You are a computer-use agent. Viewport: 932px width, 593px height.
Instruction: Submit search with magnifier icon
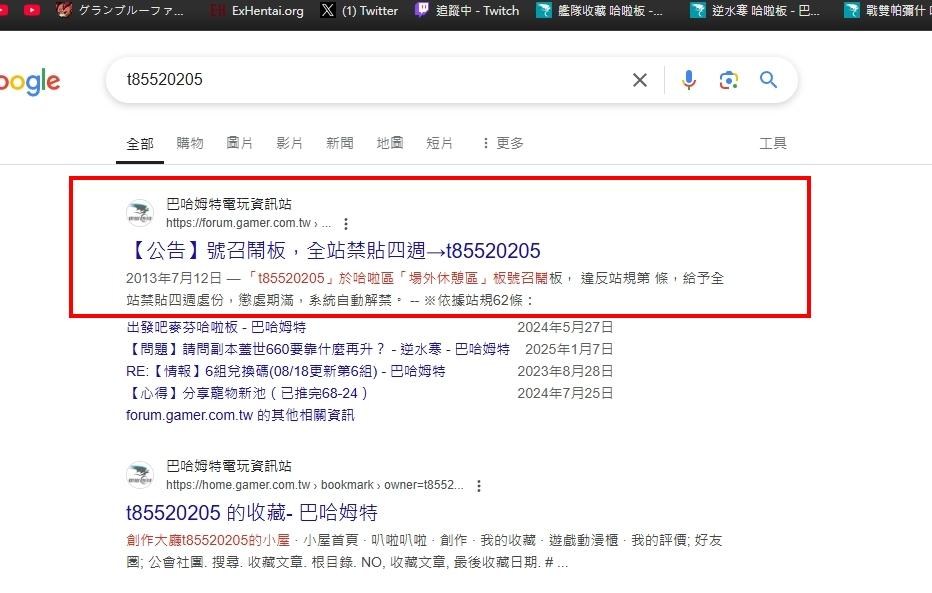click(768, 80)
